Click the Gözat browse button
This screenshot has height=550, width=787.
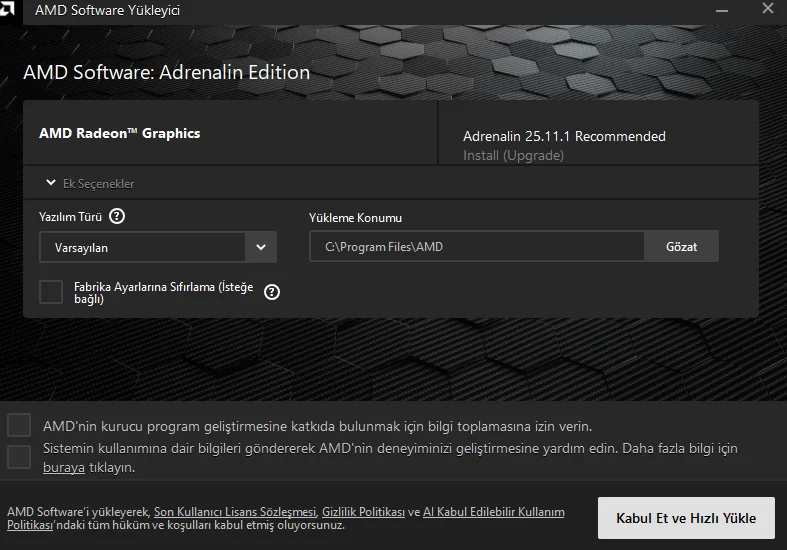click(x=681, y=246)
